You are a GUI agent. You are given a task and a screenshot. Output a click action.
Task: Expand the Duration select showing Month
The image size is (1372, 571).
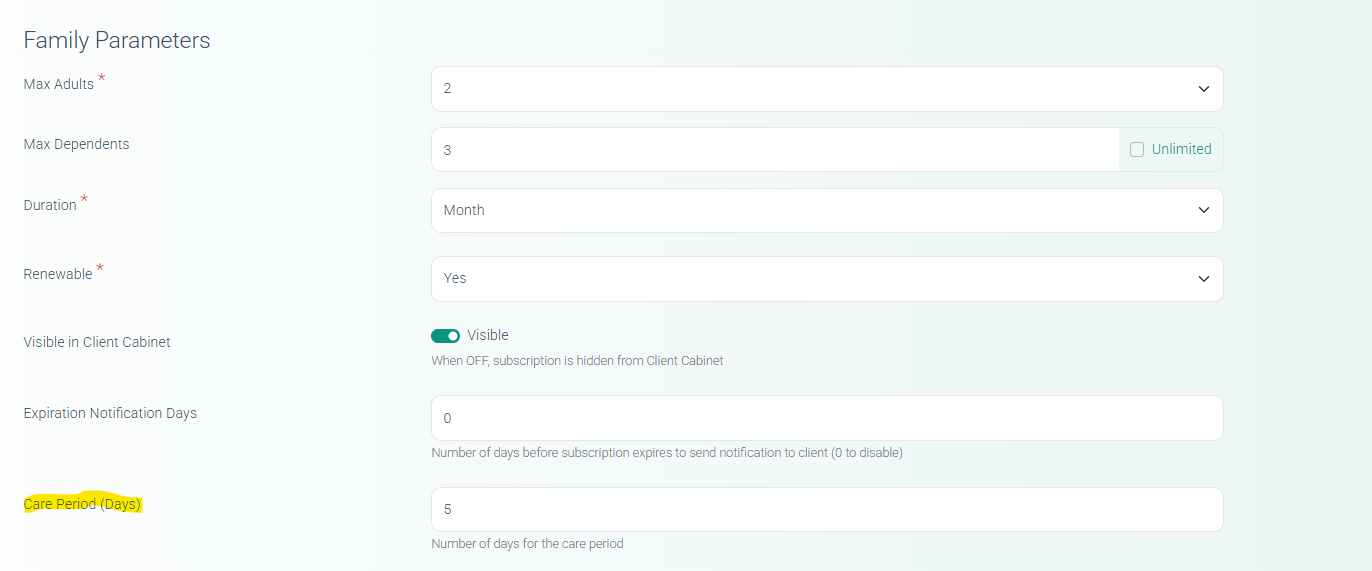(800, 210)
